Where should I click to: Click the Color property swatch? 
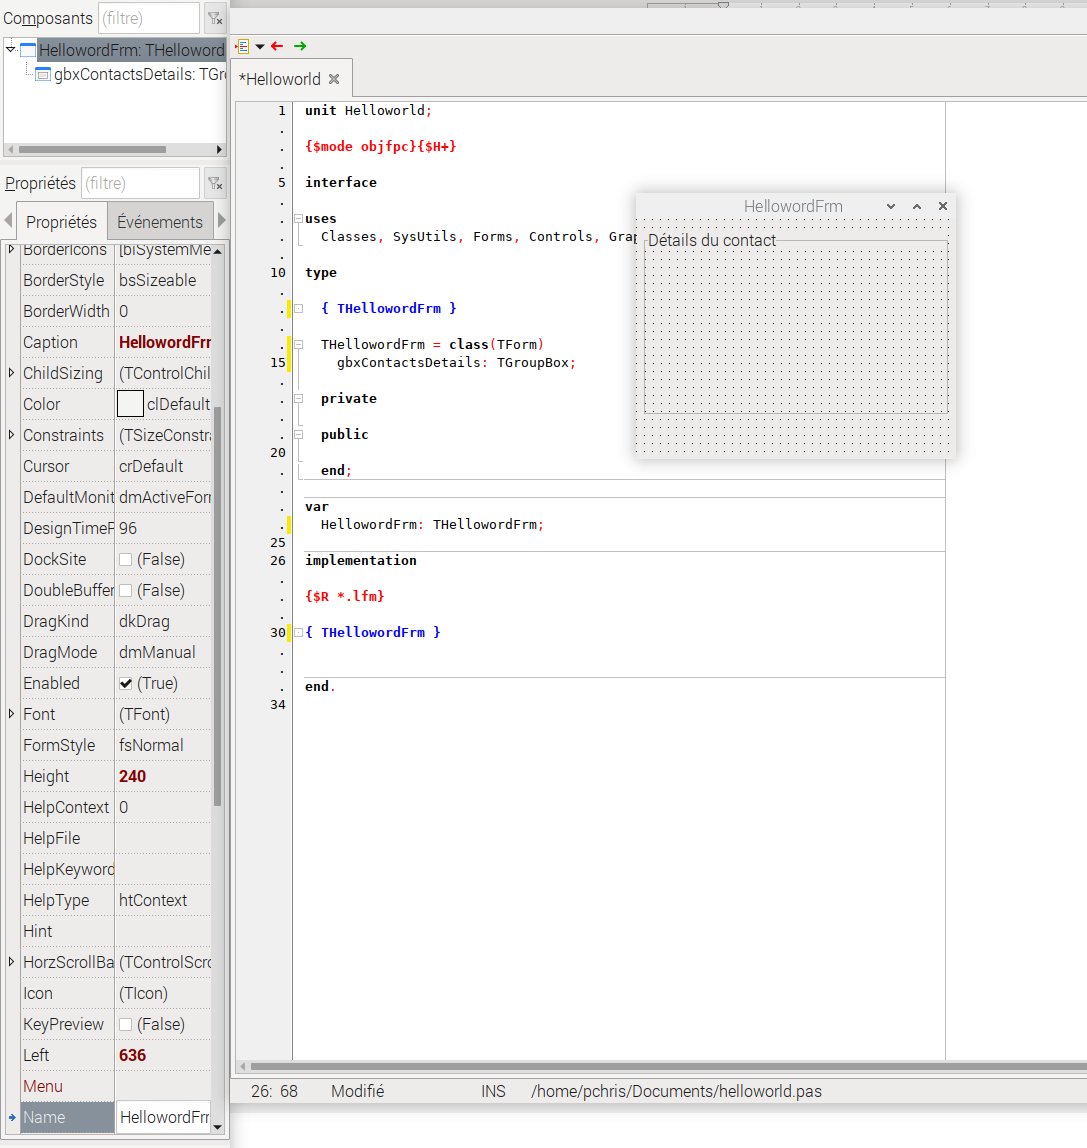point(130,404)
